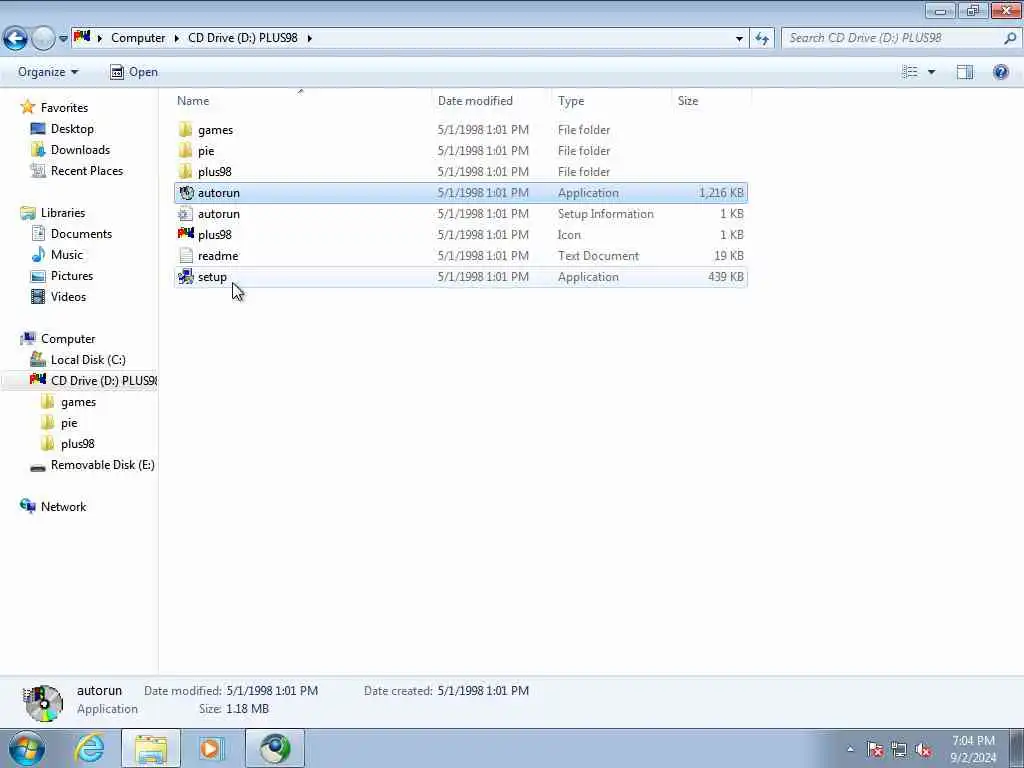Open the view options dropdown arrow

coord(931,72)
